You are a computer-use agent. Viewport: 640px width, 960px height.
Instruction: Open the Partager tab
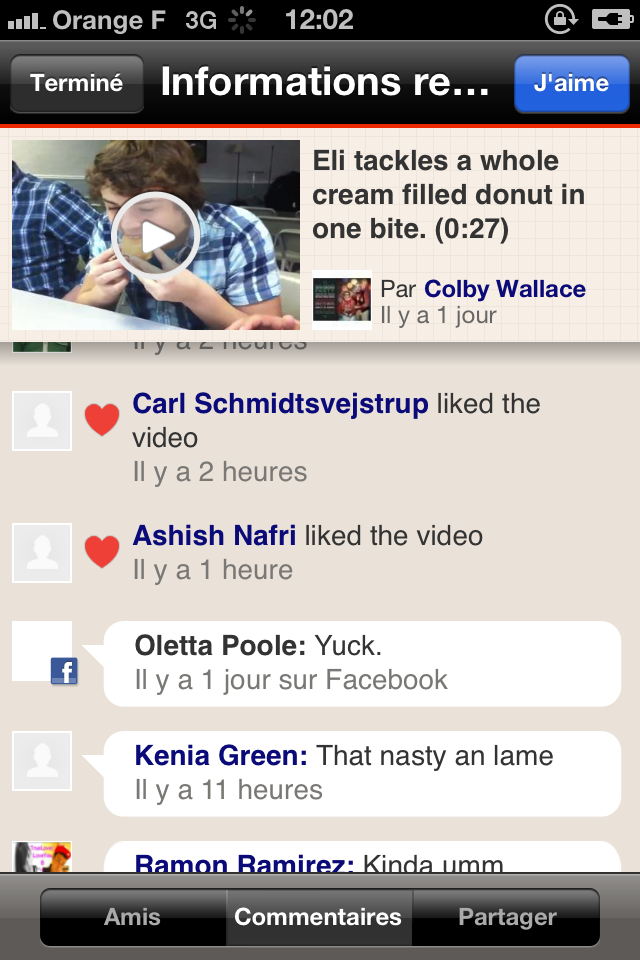(507, 917)
